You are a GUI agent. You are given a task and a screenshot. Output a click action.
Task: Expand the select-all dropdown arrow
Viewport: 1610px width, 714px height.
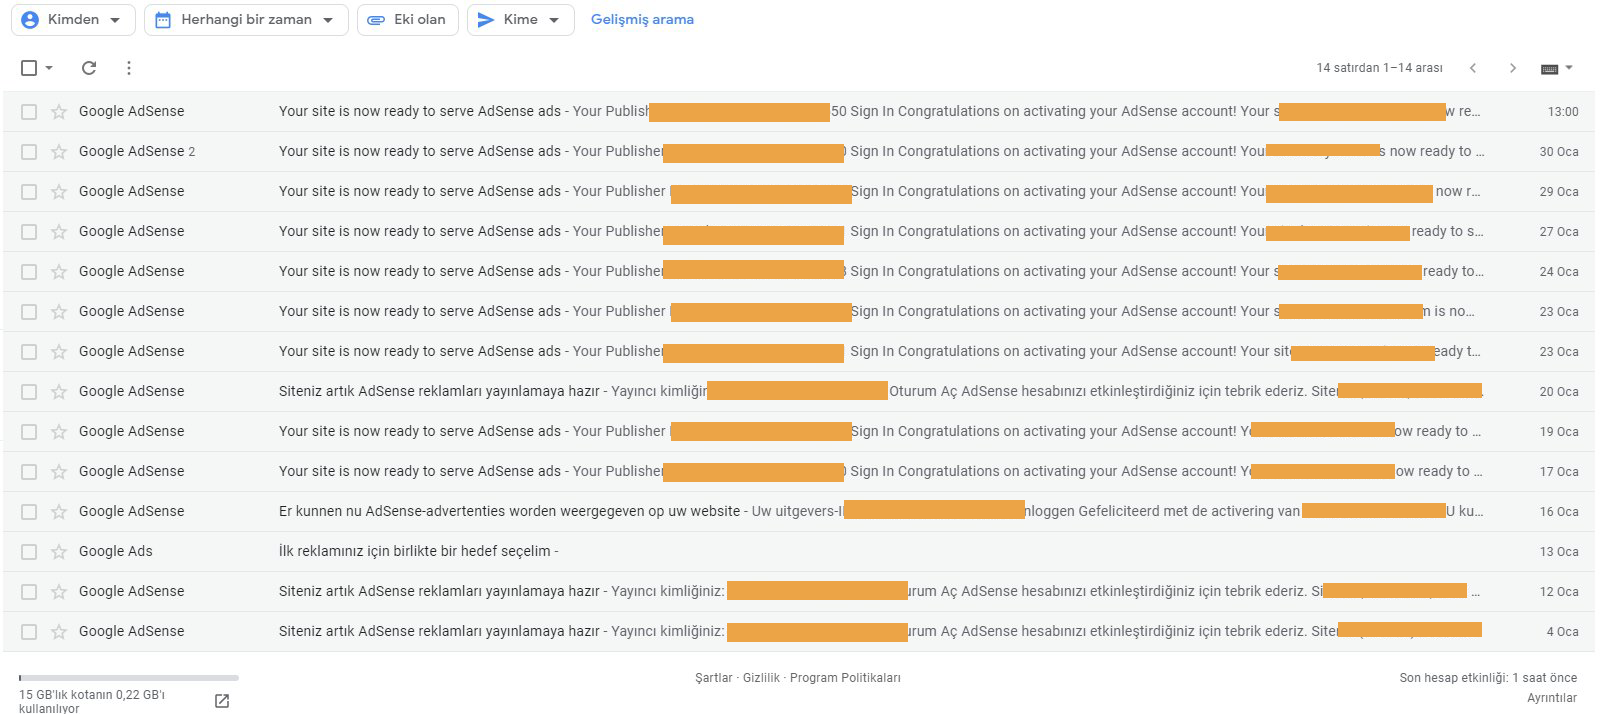coord(49,68)
